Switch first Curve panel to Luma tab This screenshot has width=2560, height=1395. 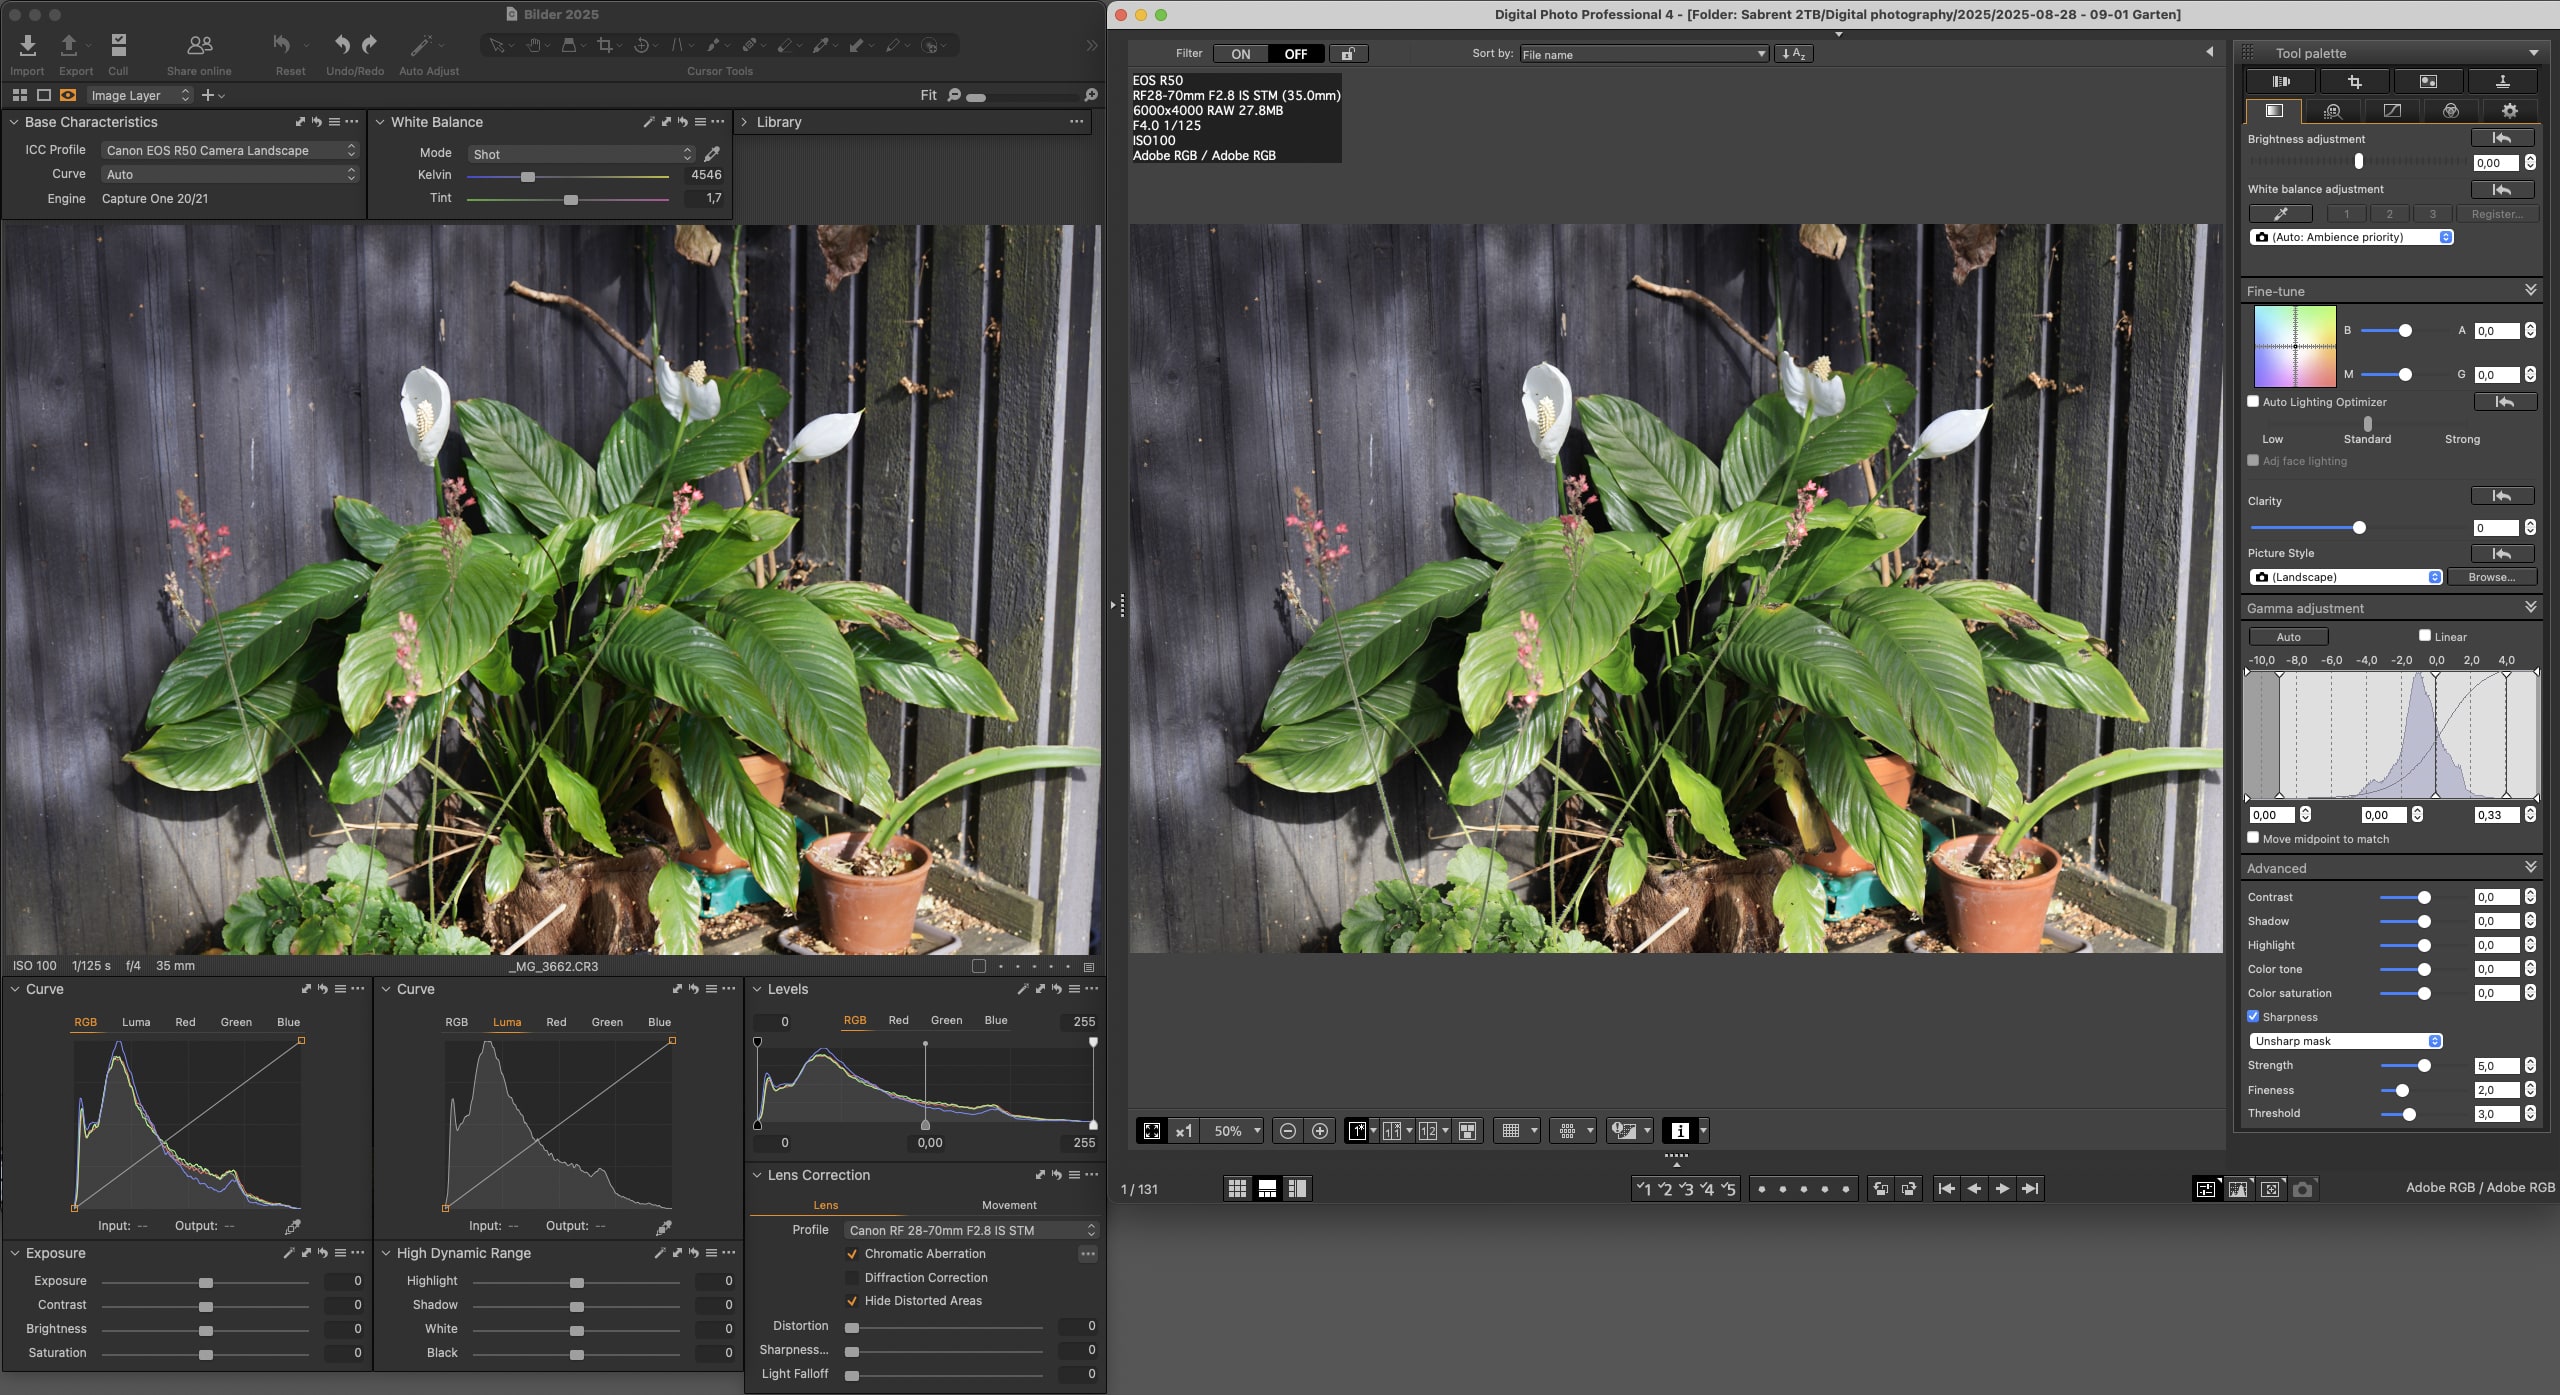click(136, 1022)
